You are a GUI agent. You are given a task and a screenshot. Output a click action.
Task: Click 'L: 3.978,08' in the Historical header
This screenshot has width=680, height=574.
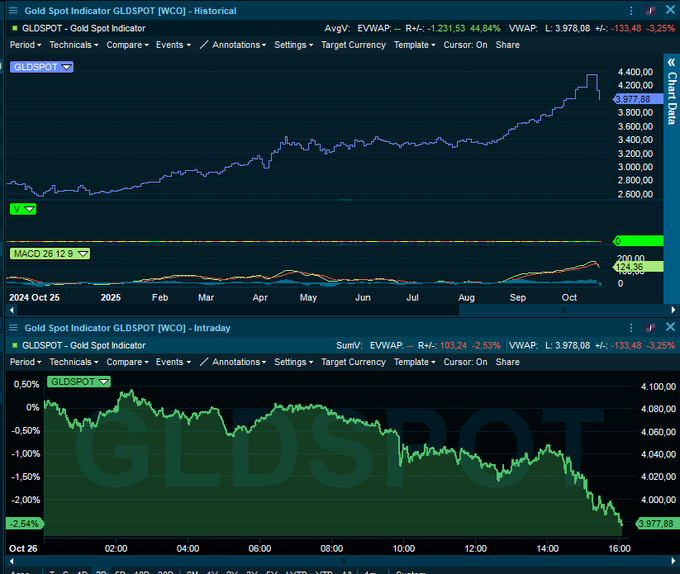(567, 28)
